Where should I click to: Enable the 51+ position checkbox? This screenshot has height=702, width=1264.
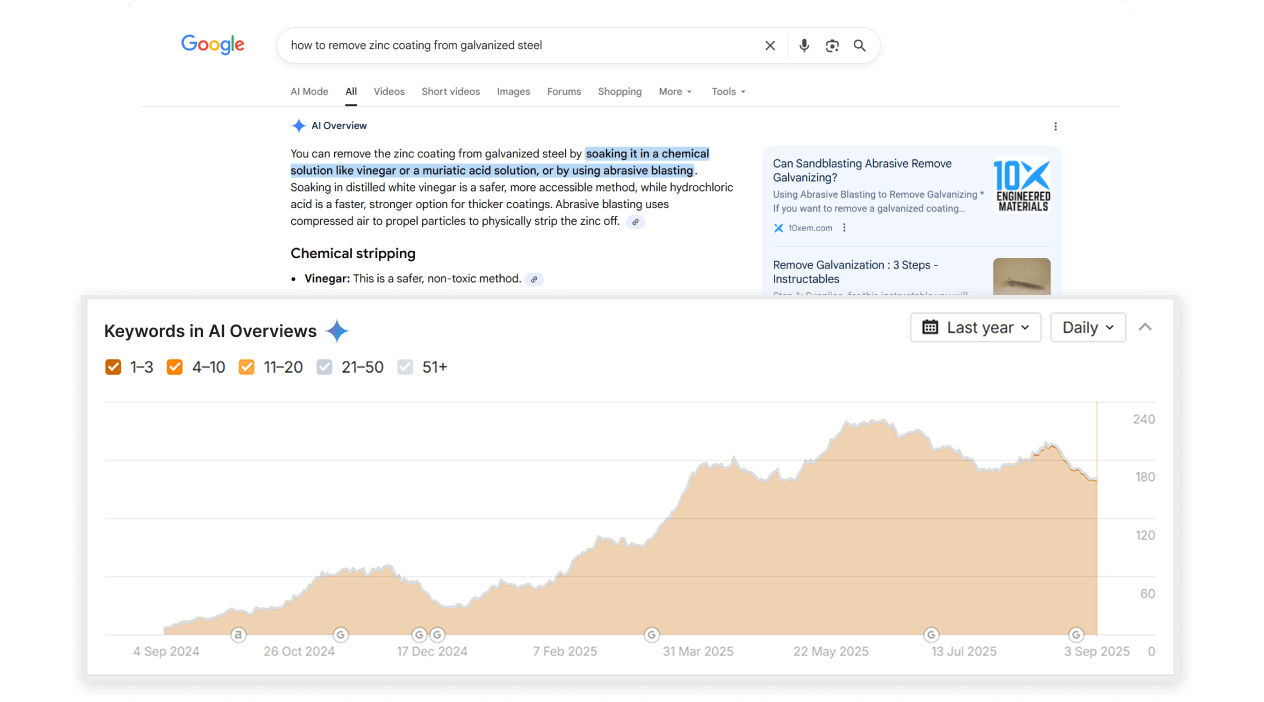tap(405, 367)
